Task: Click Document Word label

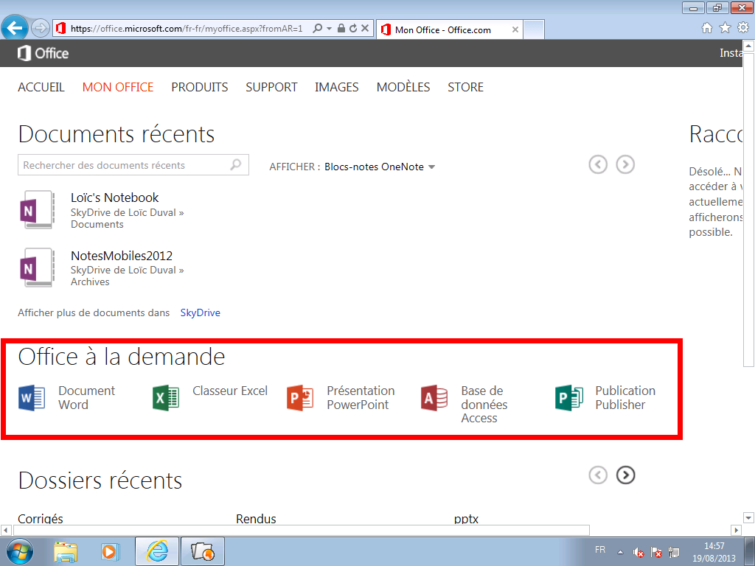Action: click(87, 397)
